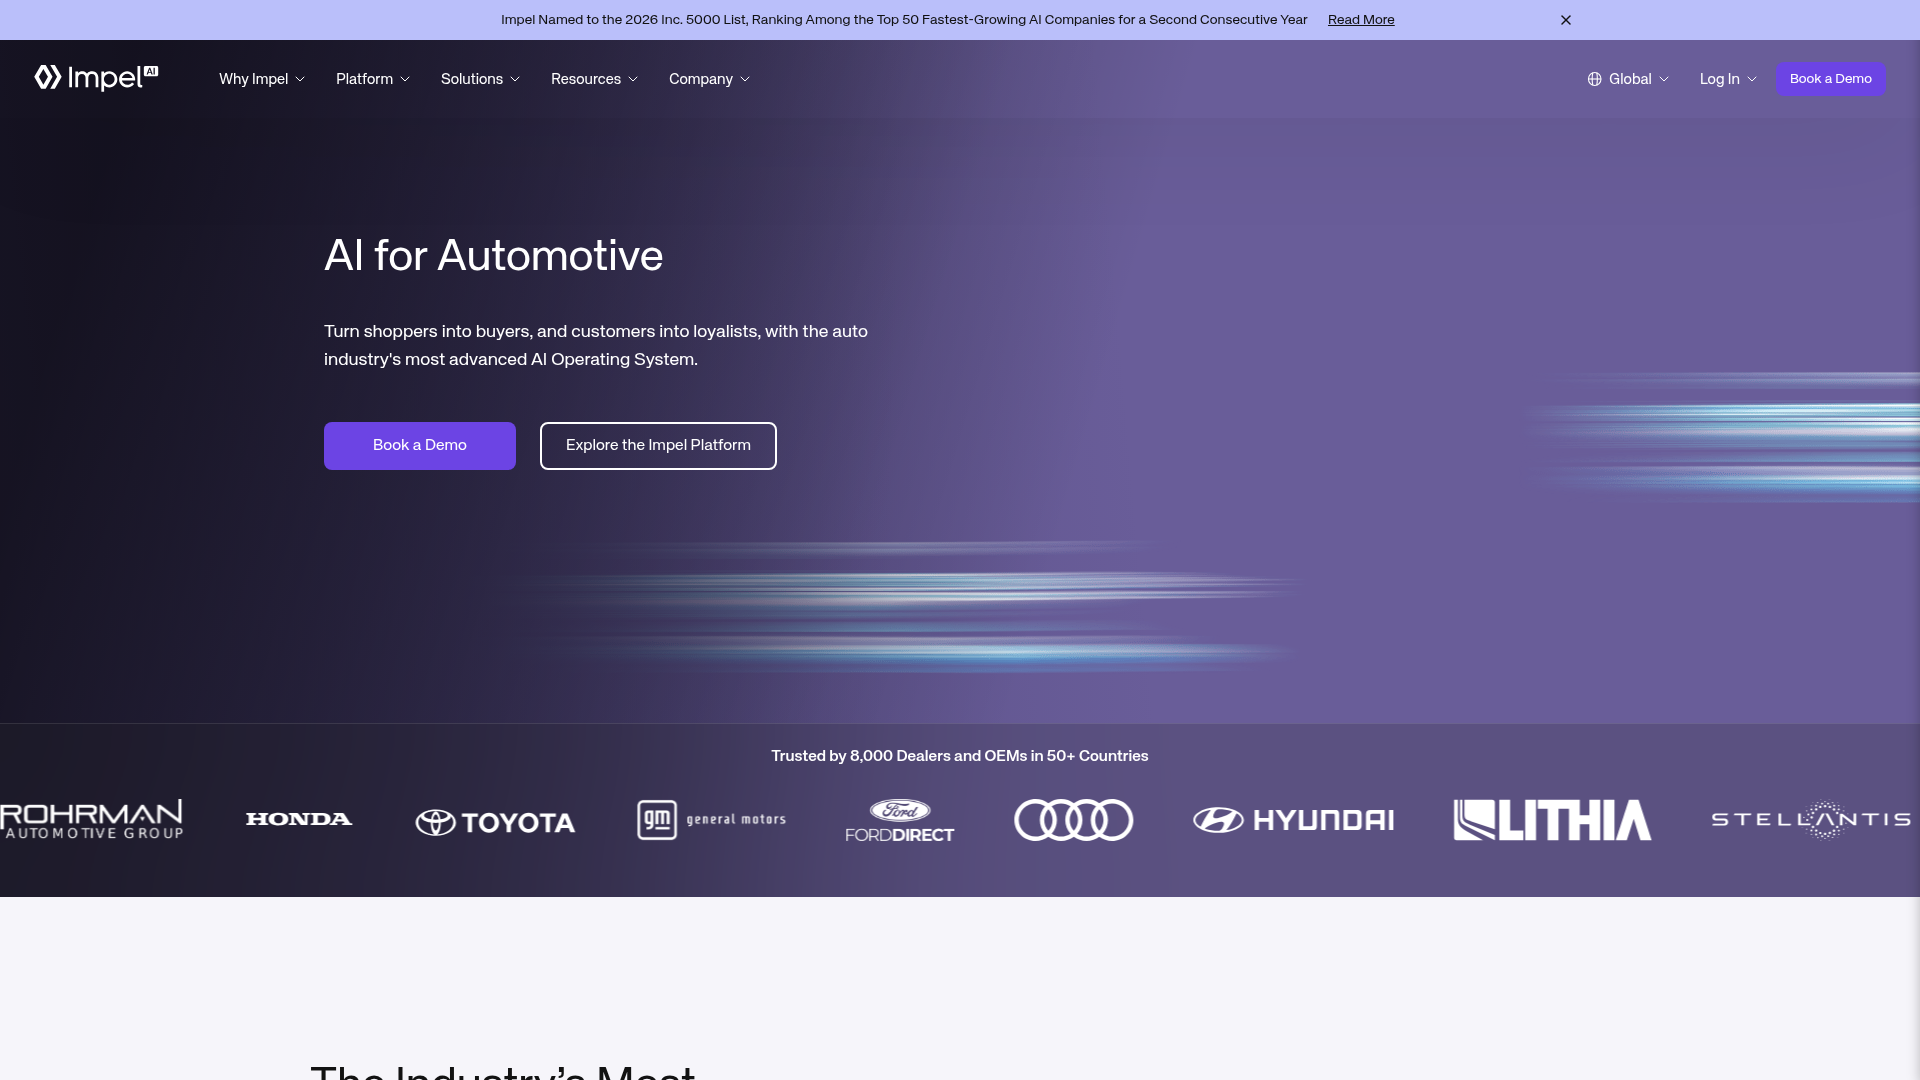Click the Lithia logo

click(1552, 820)
